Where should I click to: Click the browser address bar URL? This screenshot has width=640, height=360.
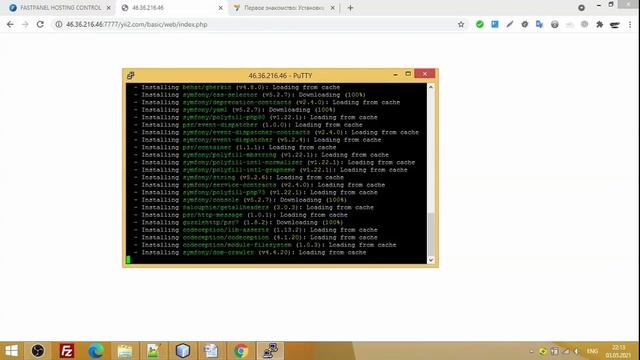click(137, 24)
